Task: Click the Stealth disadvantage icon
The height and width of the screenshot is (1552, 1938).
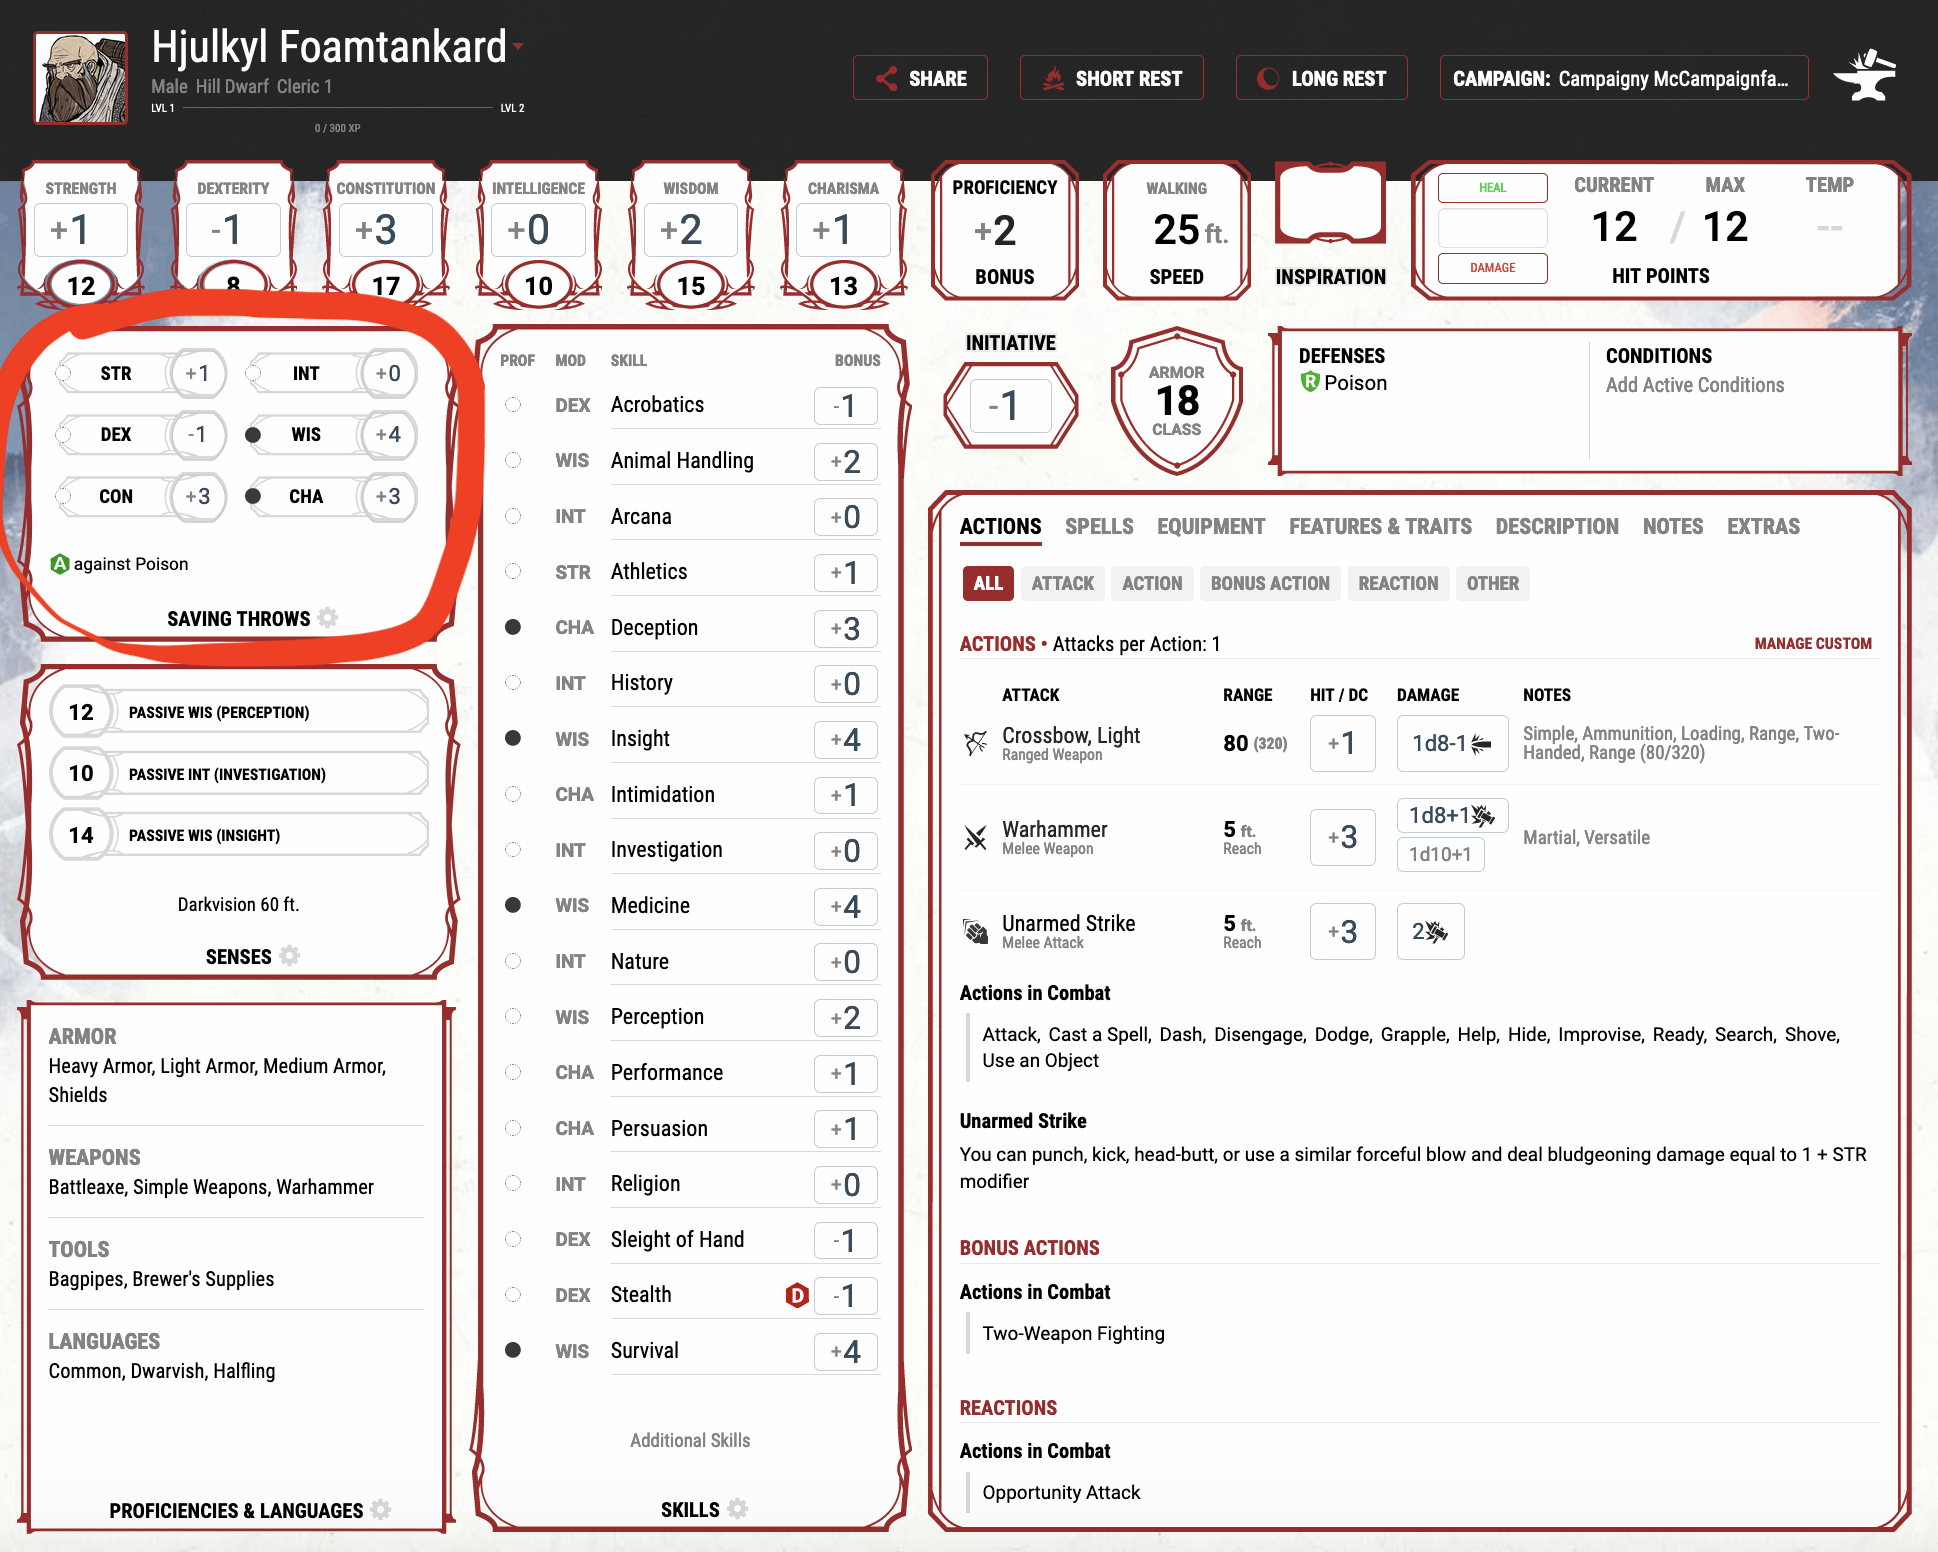Action: (796, 1295)
